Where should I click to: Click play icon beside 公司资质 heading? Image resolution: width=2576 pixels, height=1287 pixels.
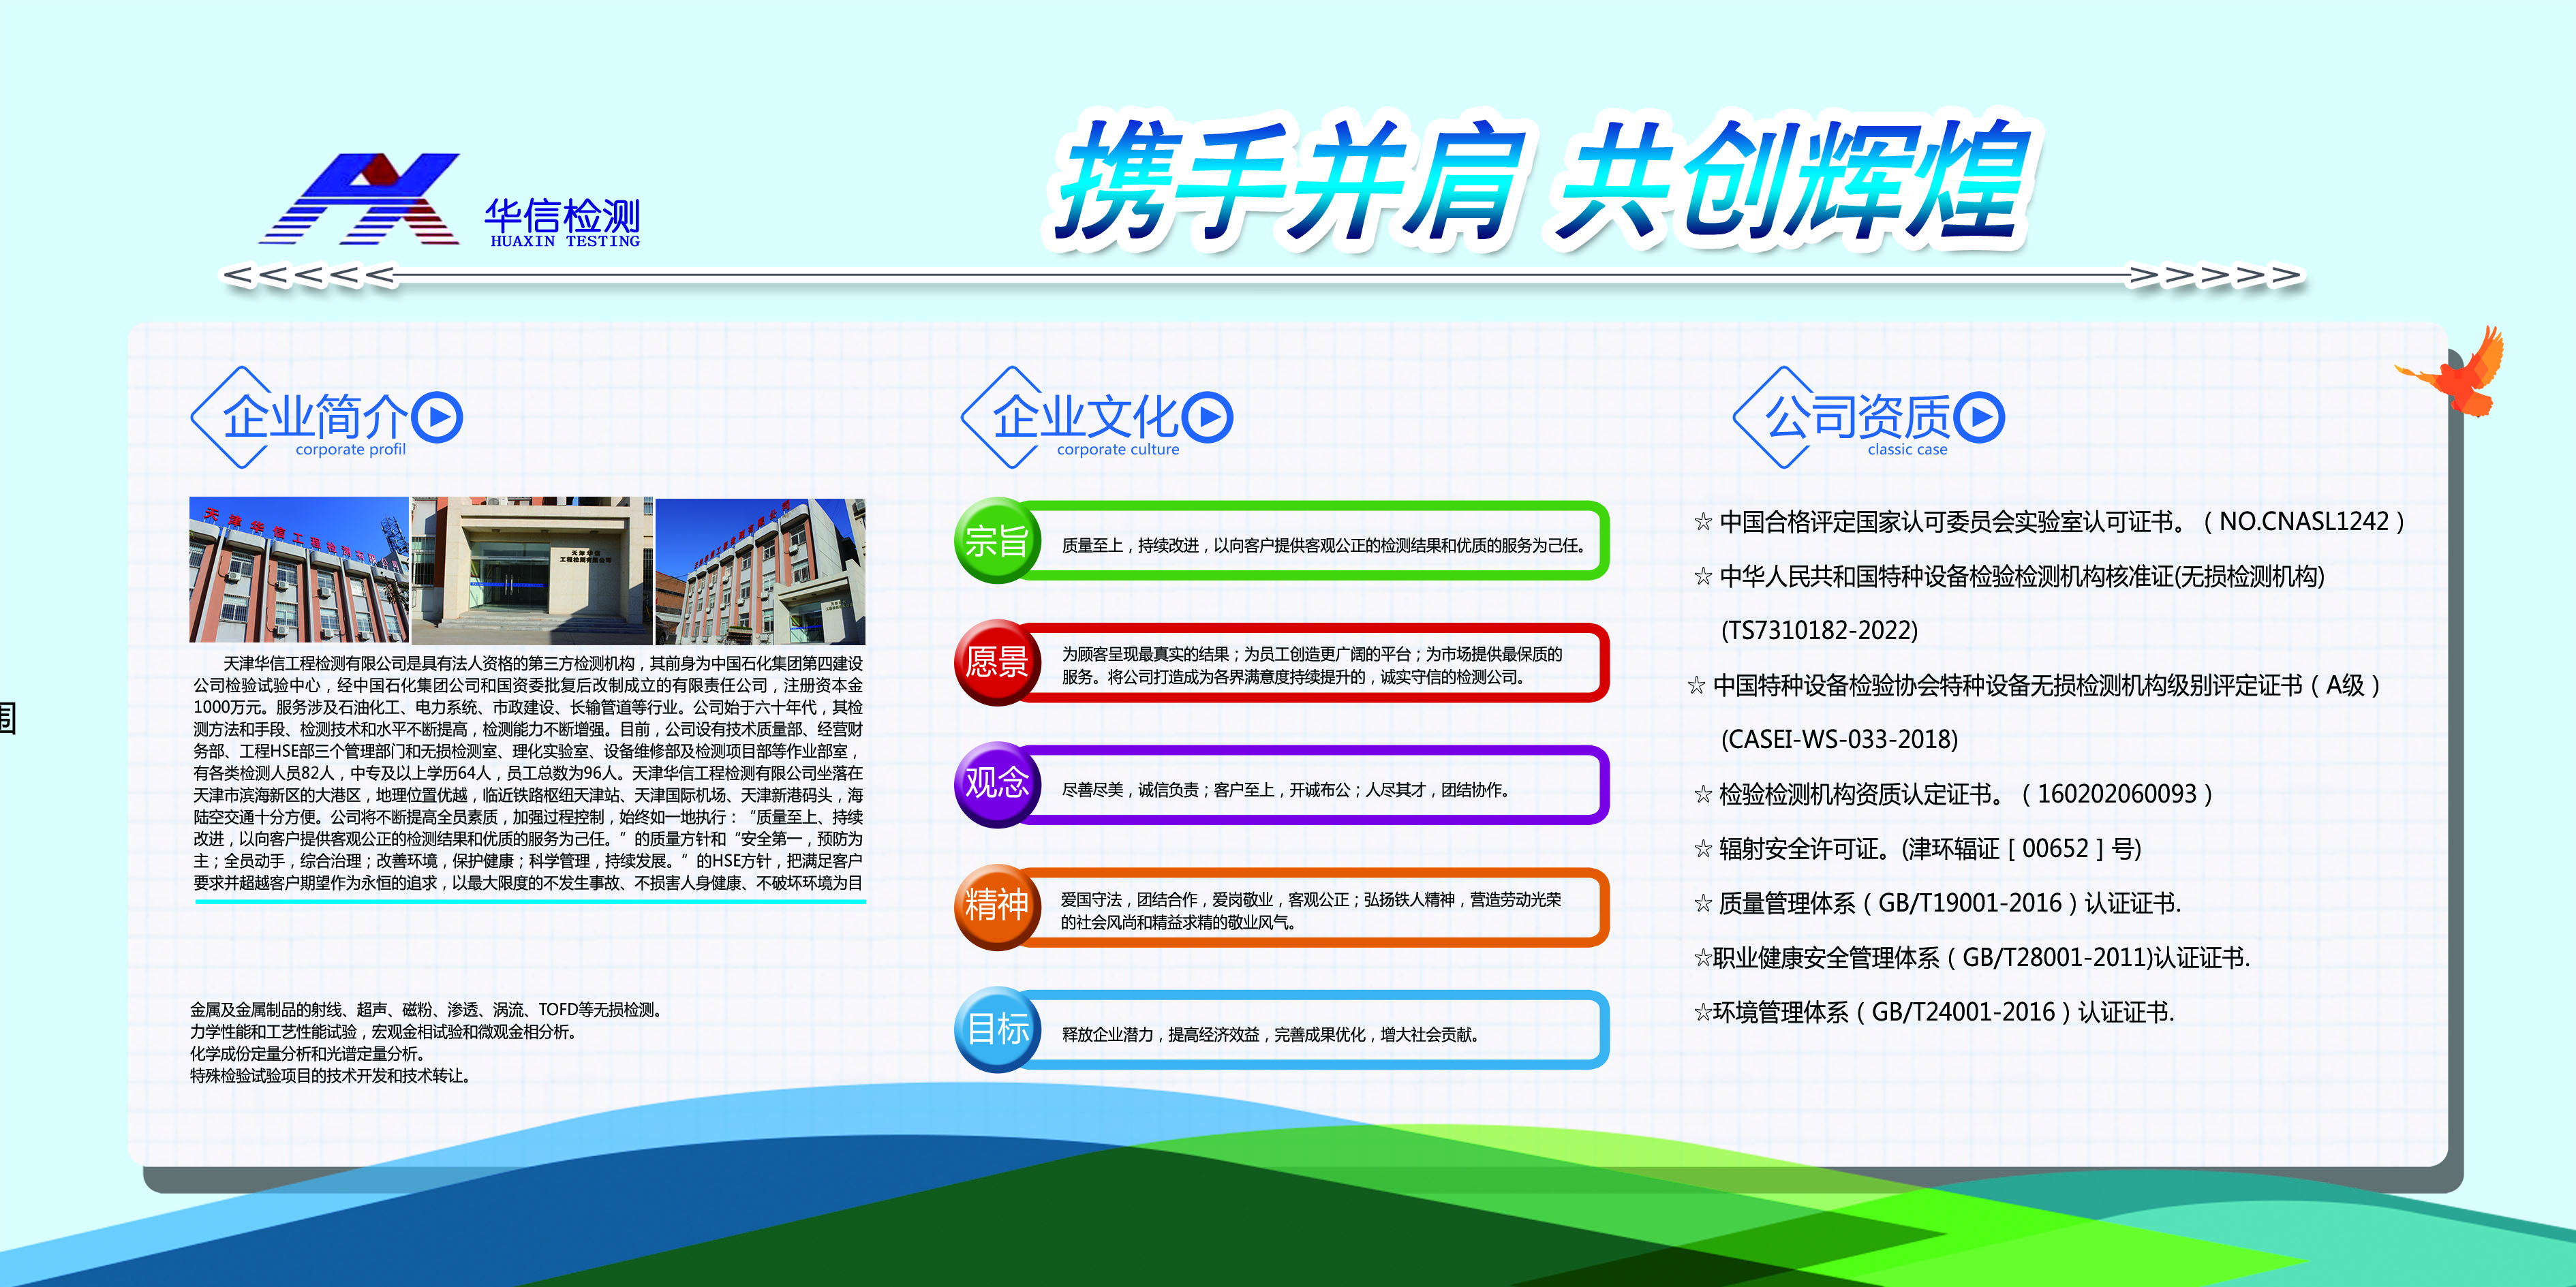1979,417
